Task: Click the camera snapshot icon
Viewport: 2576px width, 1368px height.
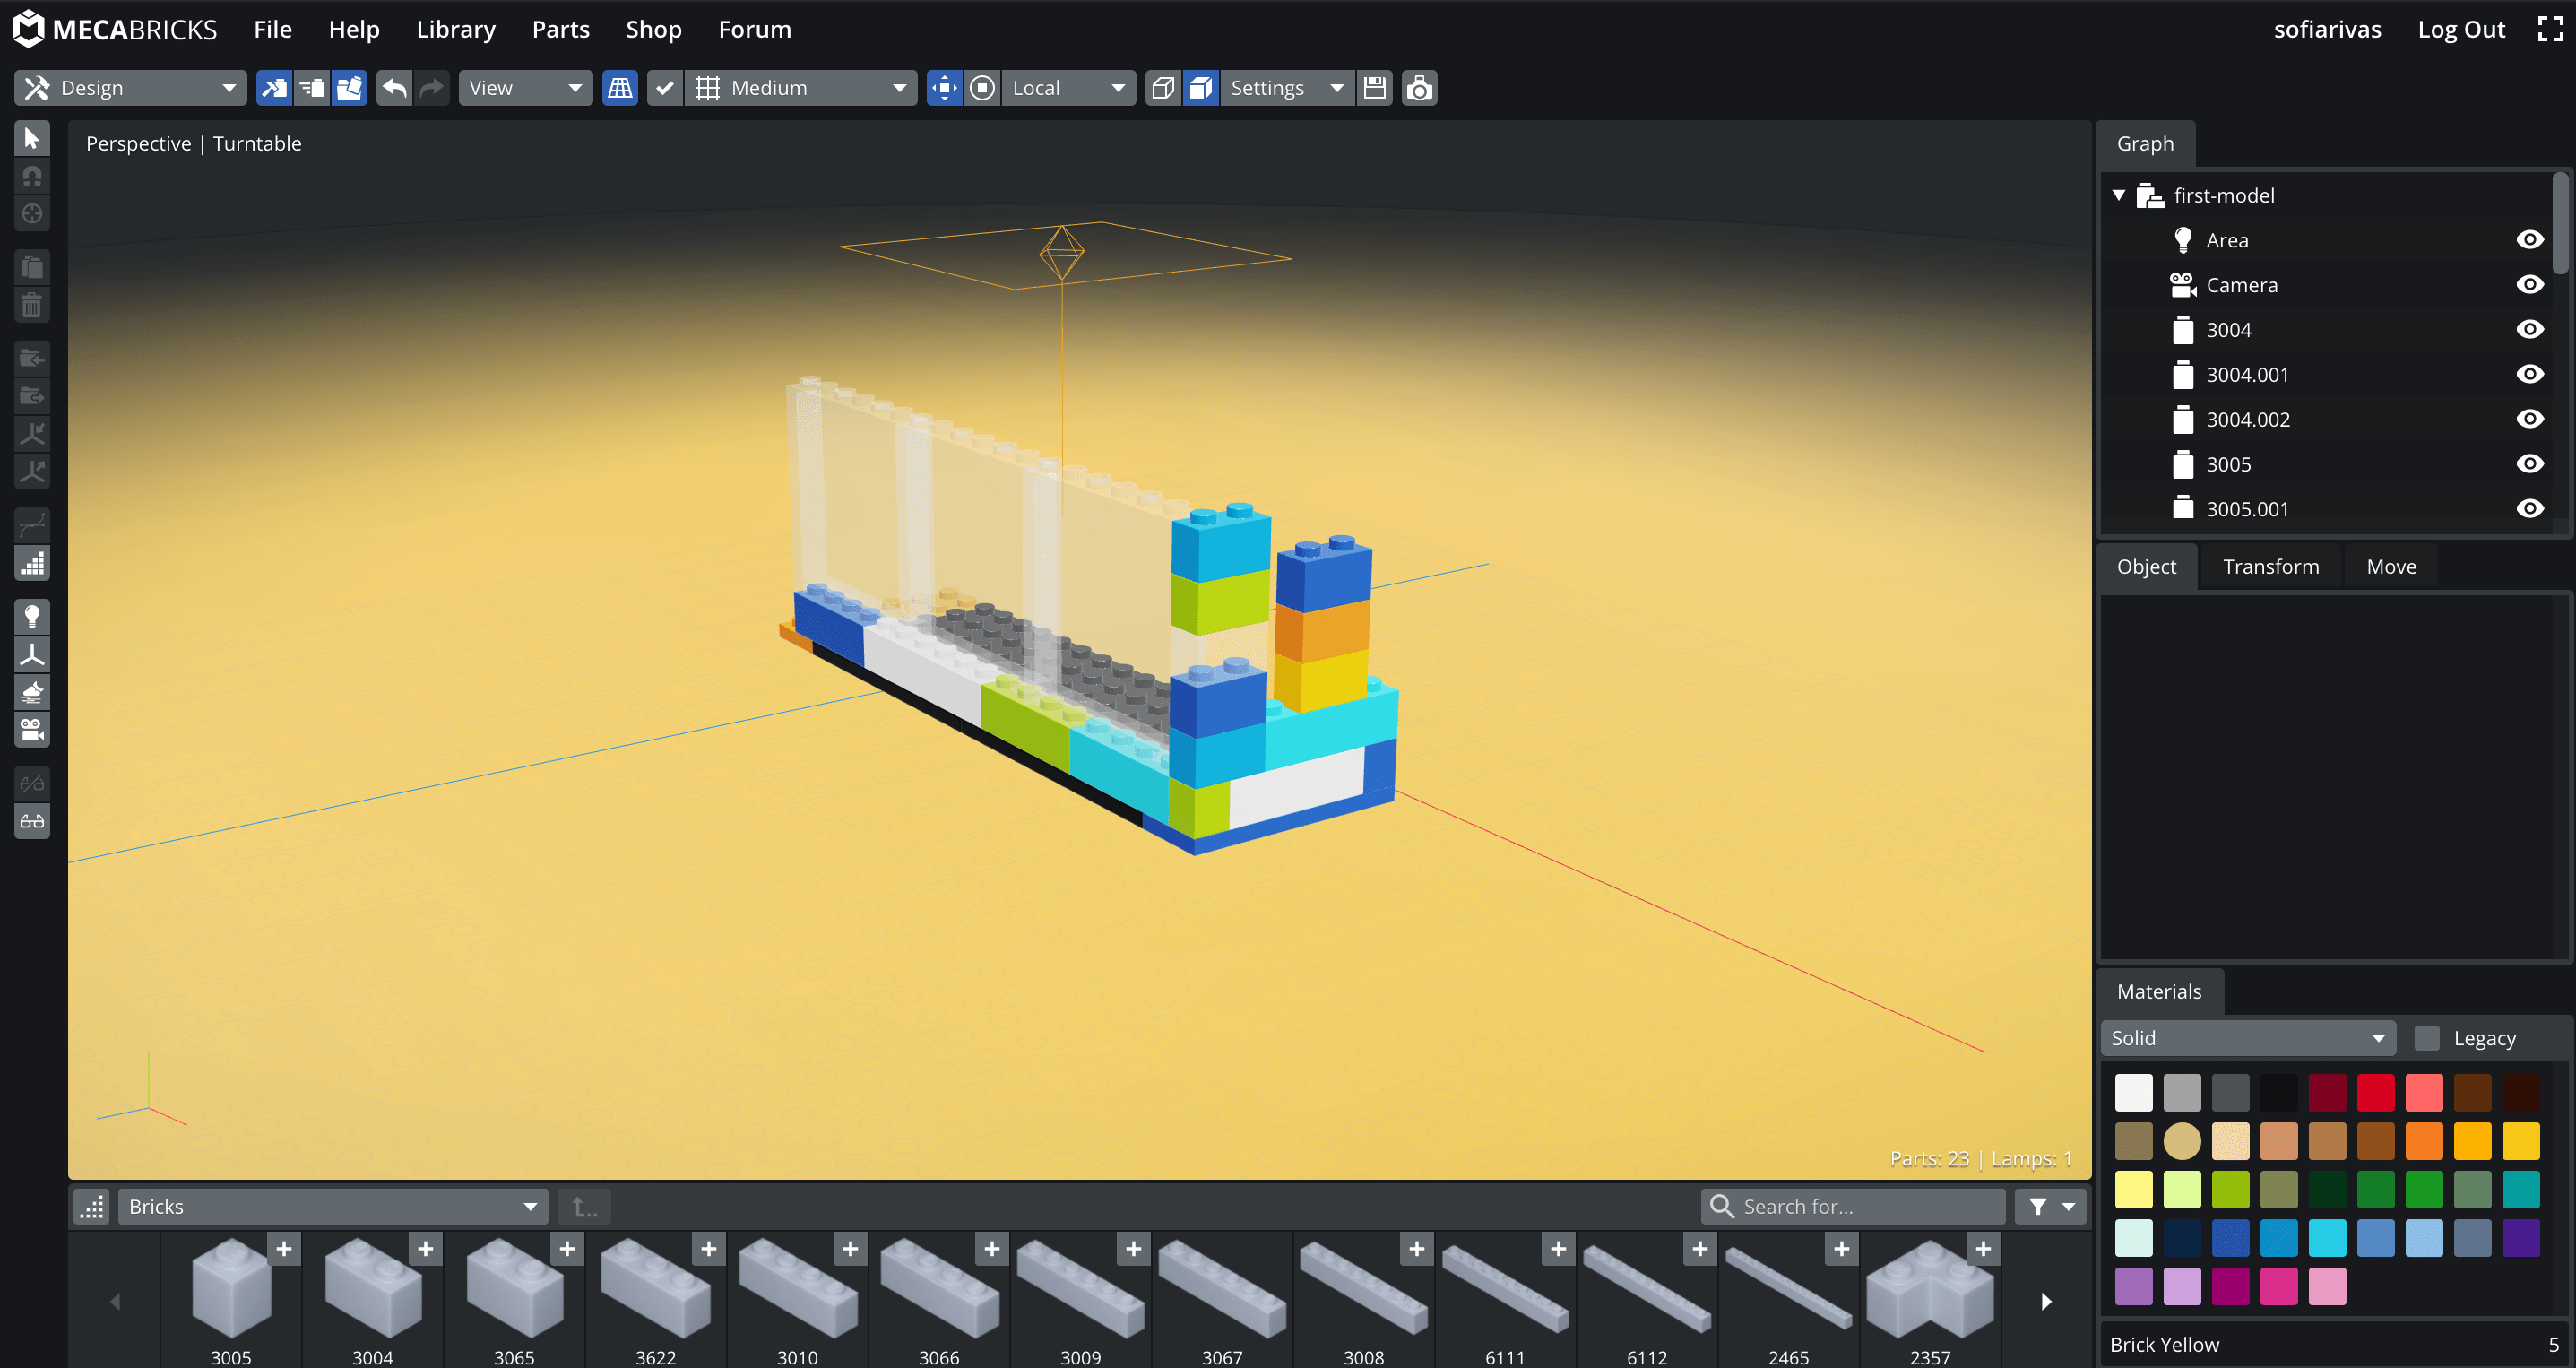Action: 1419,88
